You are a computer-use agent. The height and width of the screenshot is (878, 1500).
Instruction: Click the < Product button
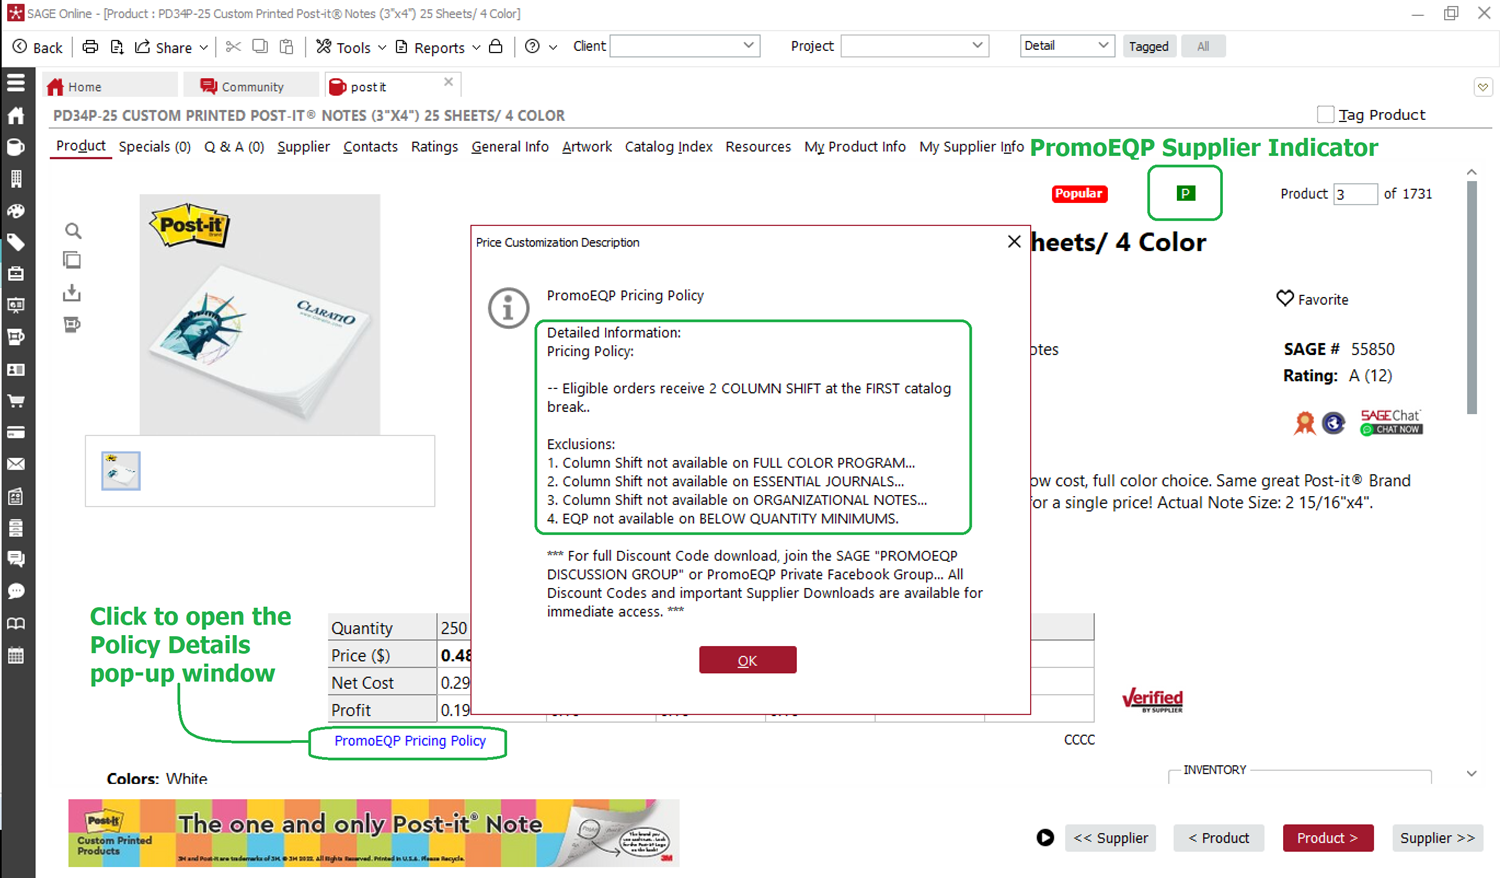(1219, 838)
